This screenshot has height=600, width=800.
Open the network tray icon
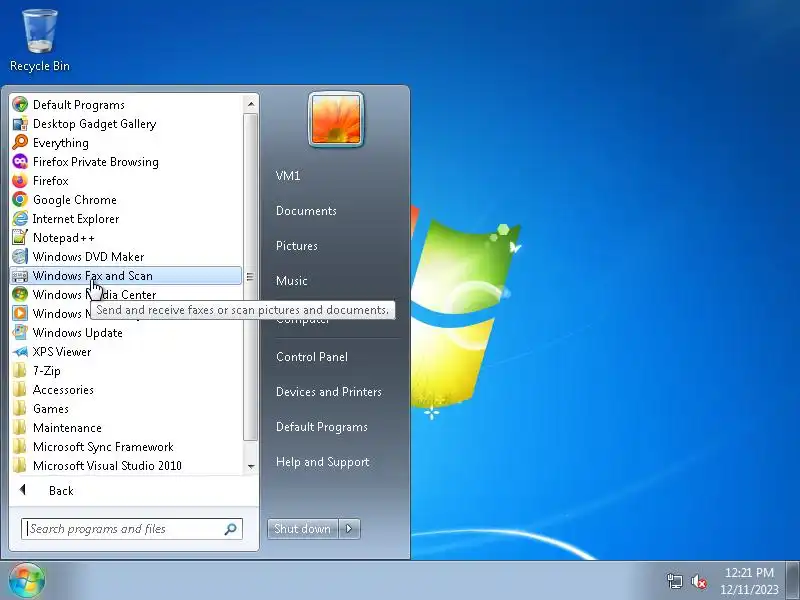click(x=674, y=581)
